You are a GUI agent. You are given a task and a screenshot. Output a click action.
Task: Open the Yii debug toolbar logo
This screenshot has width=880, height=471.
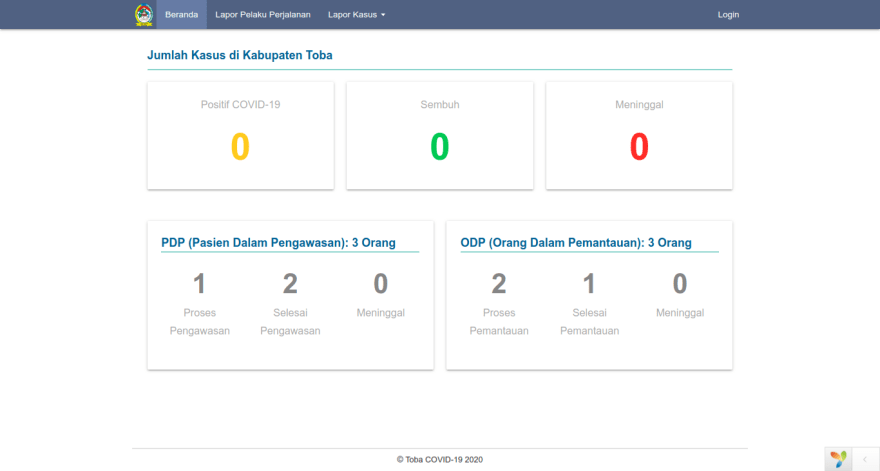pyautogui.click(x=838, y=459)
